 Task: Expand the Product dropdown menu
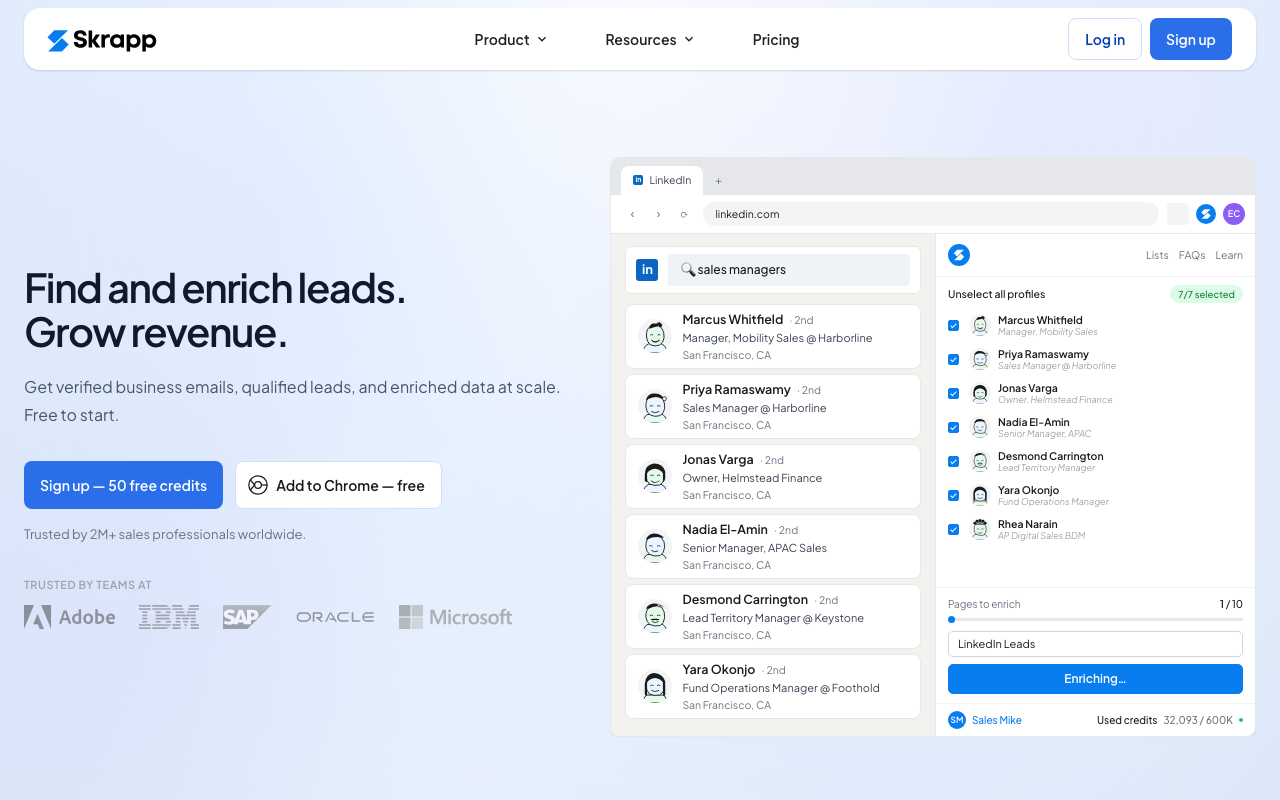(511, 40)
